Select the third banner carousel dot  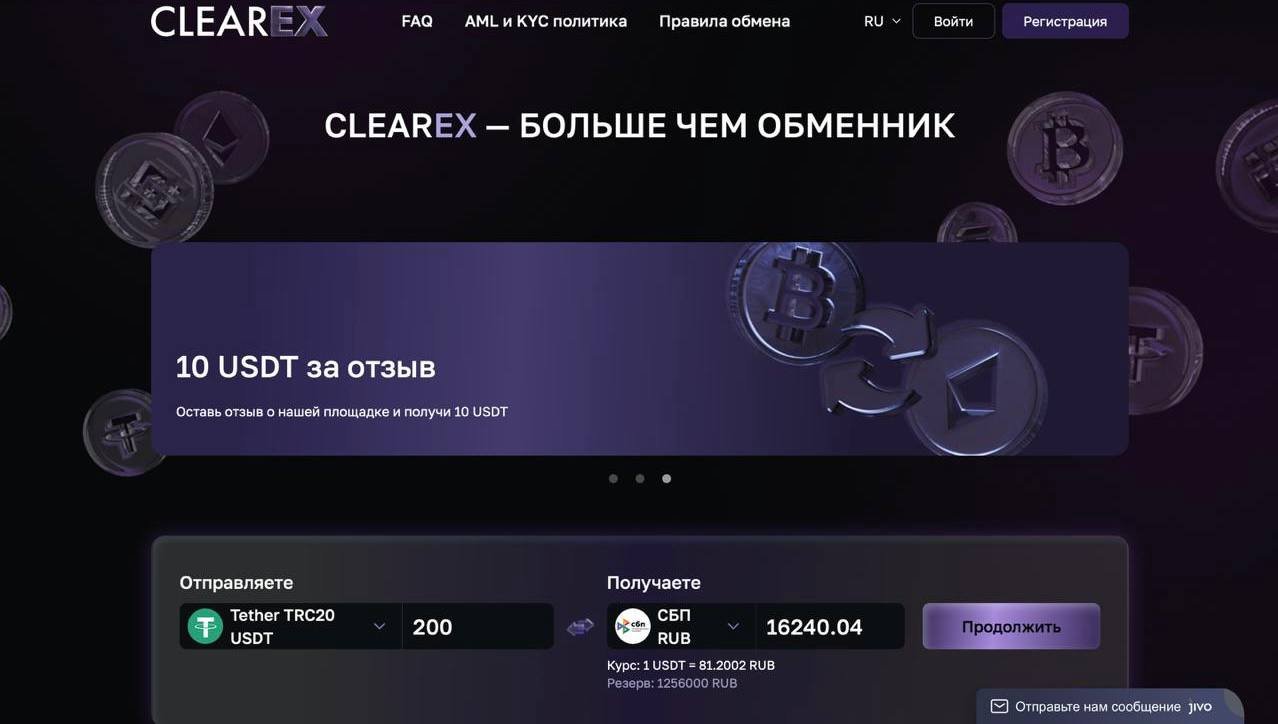[667, 479]
